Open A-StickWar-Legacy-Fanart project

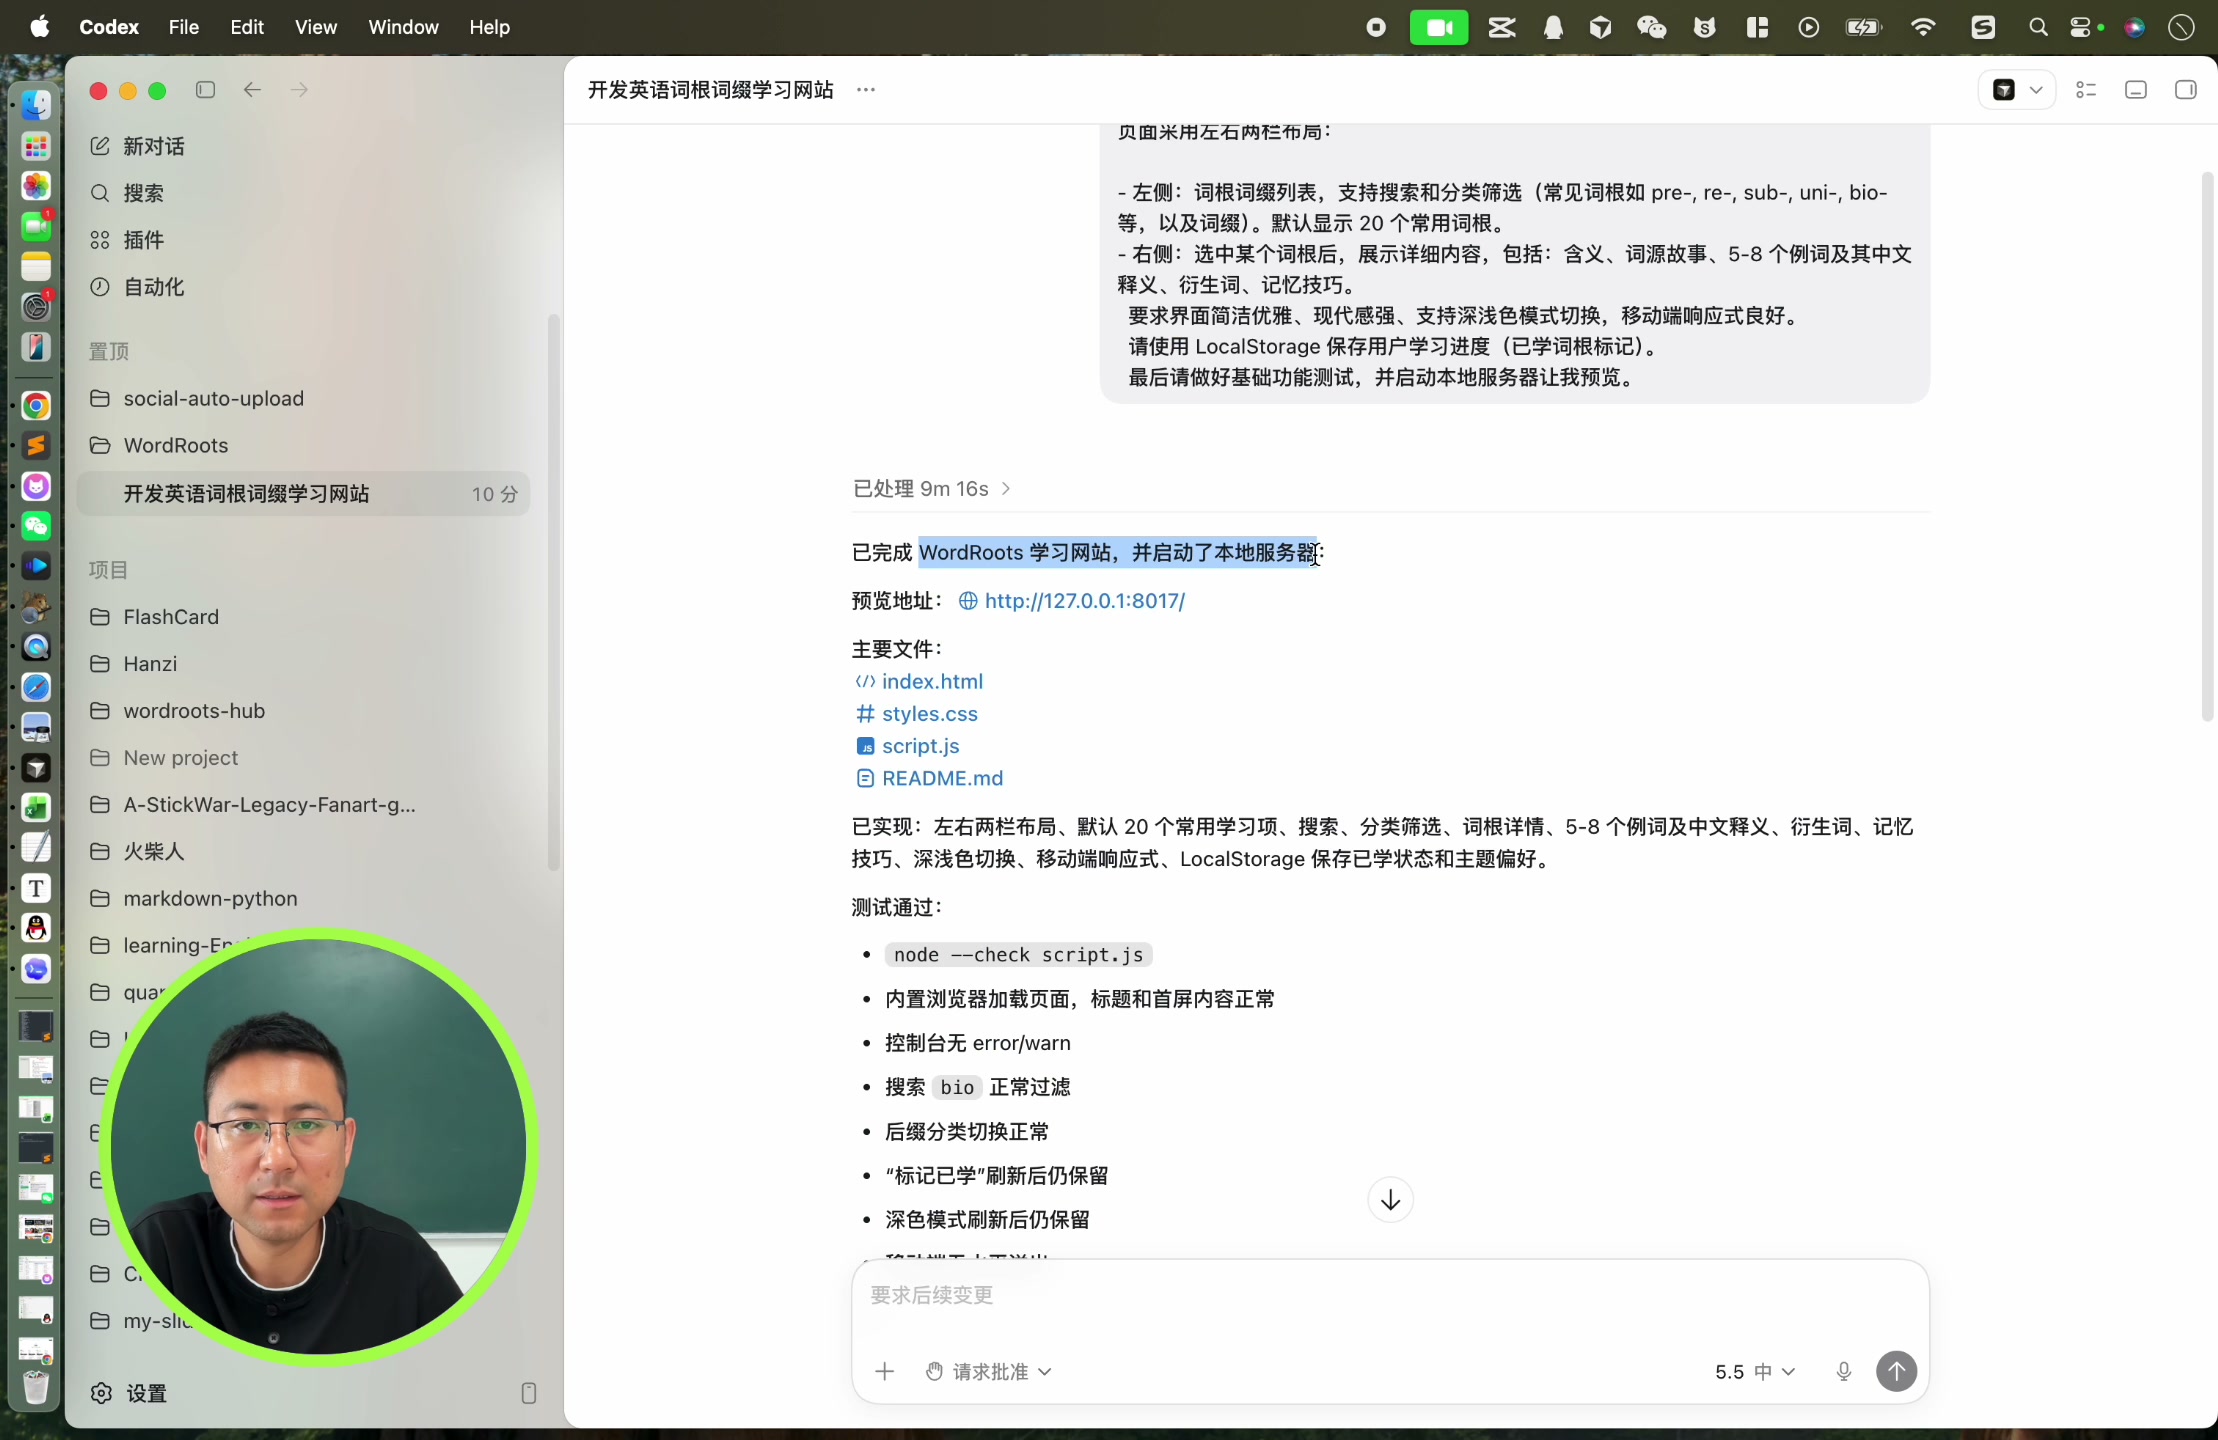click(x=303, y=805)
